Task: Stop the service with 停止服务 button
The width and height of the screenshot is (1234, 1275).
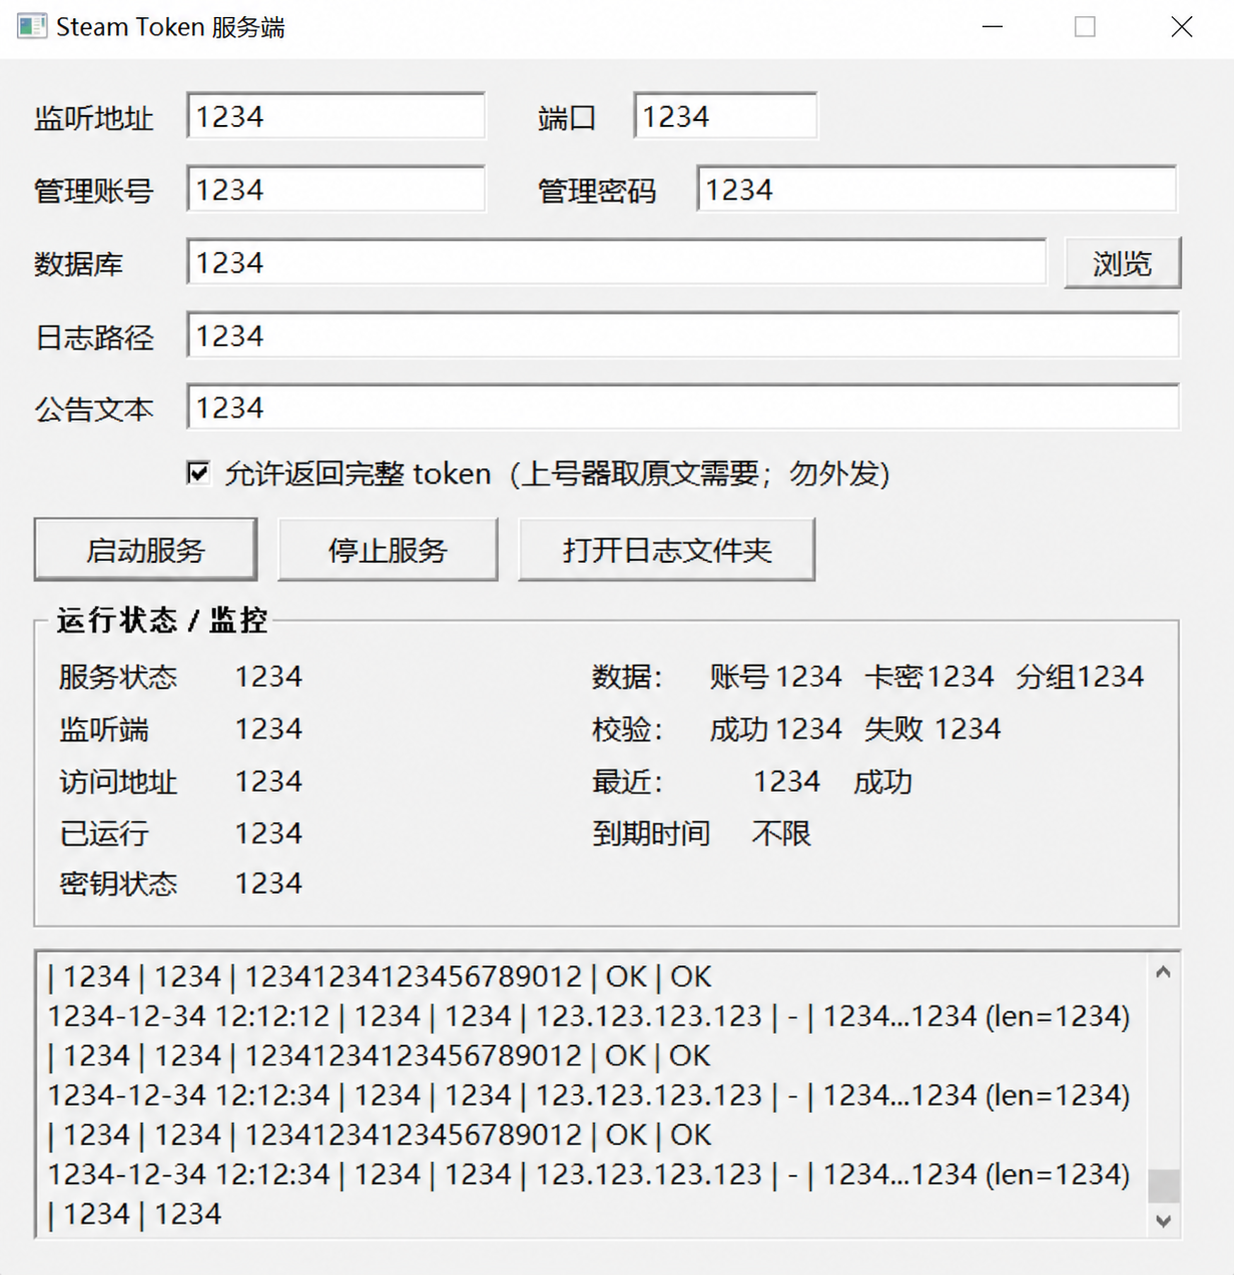Action: tap(387, 549)
